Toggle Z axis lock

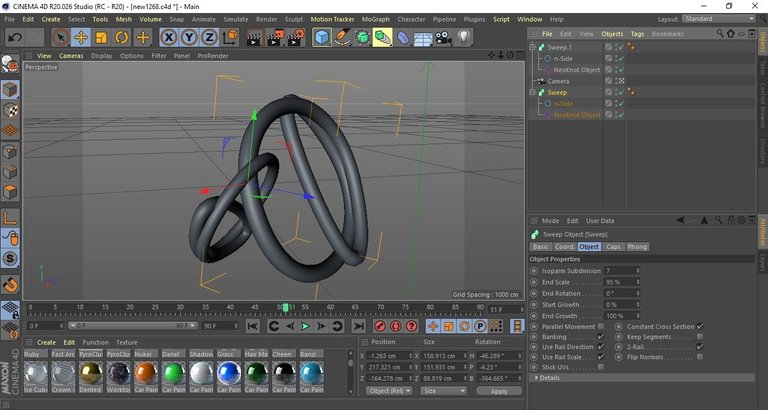pos(209,37)
